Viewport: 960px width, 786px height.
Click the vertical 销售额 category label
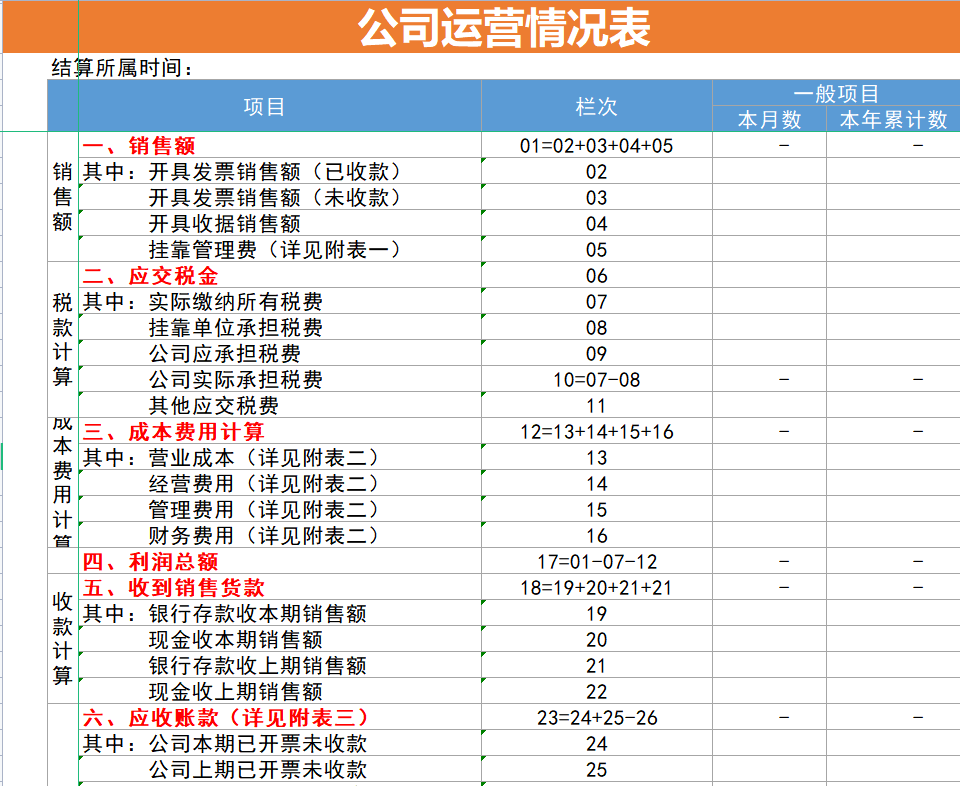[62, 197]
